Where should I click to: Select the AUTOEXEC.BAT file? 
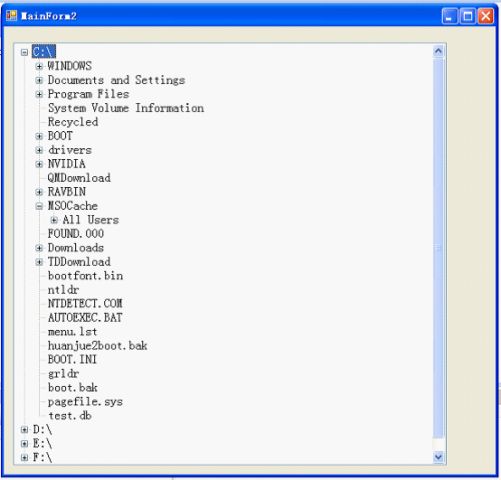[85, 318]
